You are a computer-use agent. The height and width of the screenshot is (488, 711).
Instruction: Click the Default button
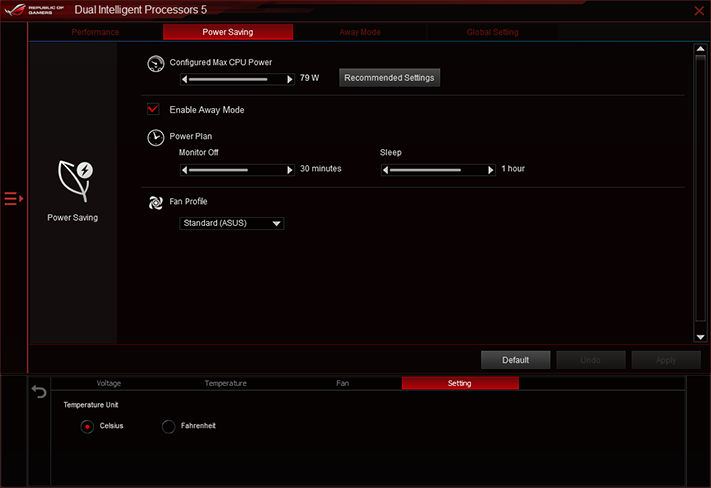pos(516,360)
